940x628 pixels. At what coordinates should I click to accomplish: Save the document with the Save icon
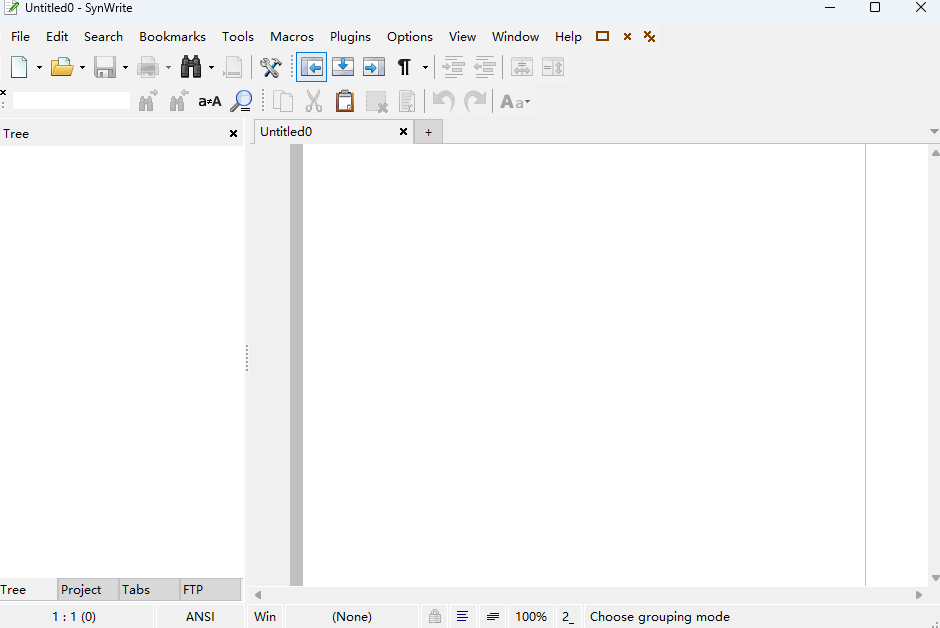pos(104,67)
